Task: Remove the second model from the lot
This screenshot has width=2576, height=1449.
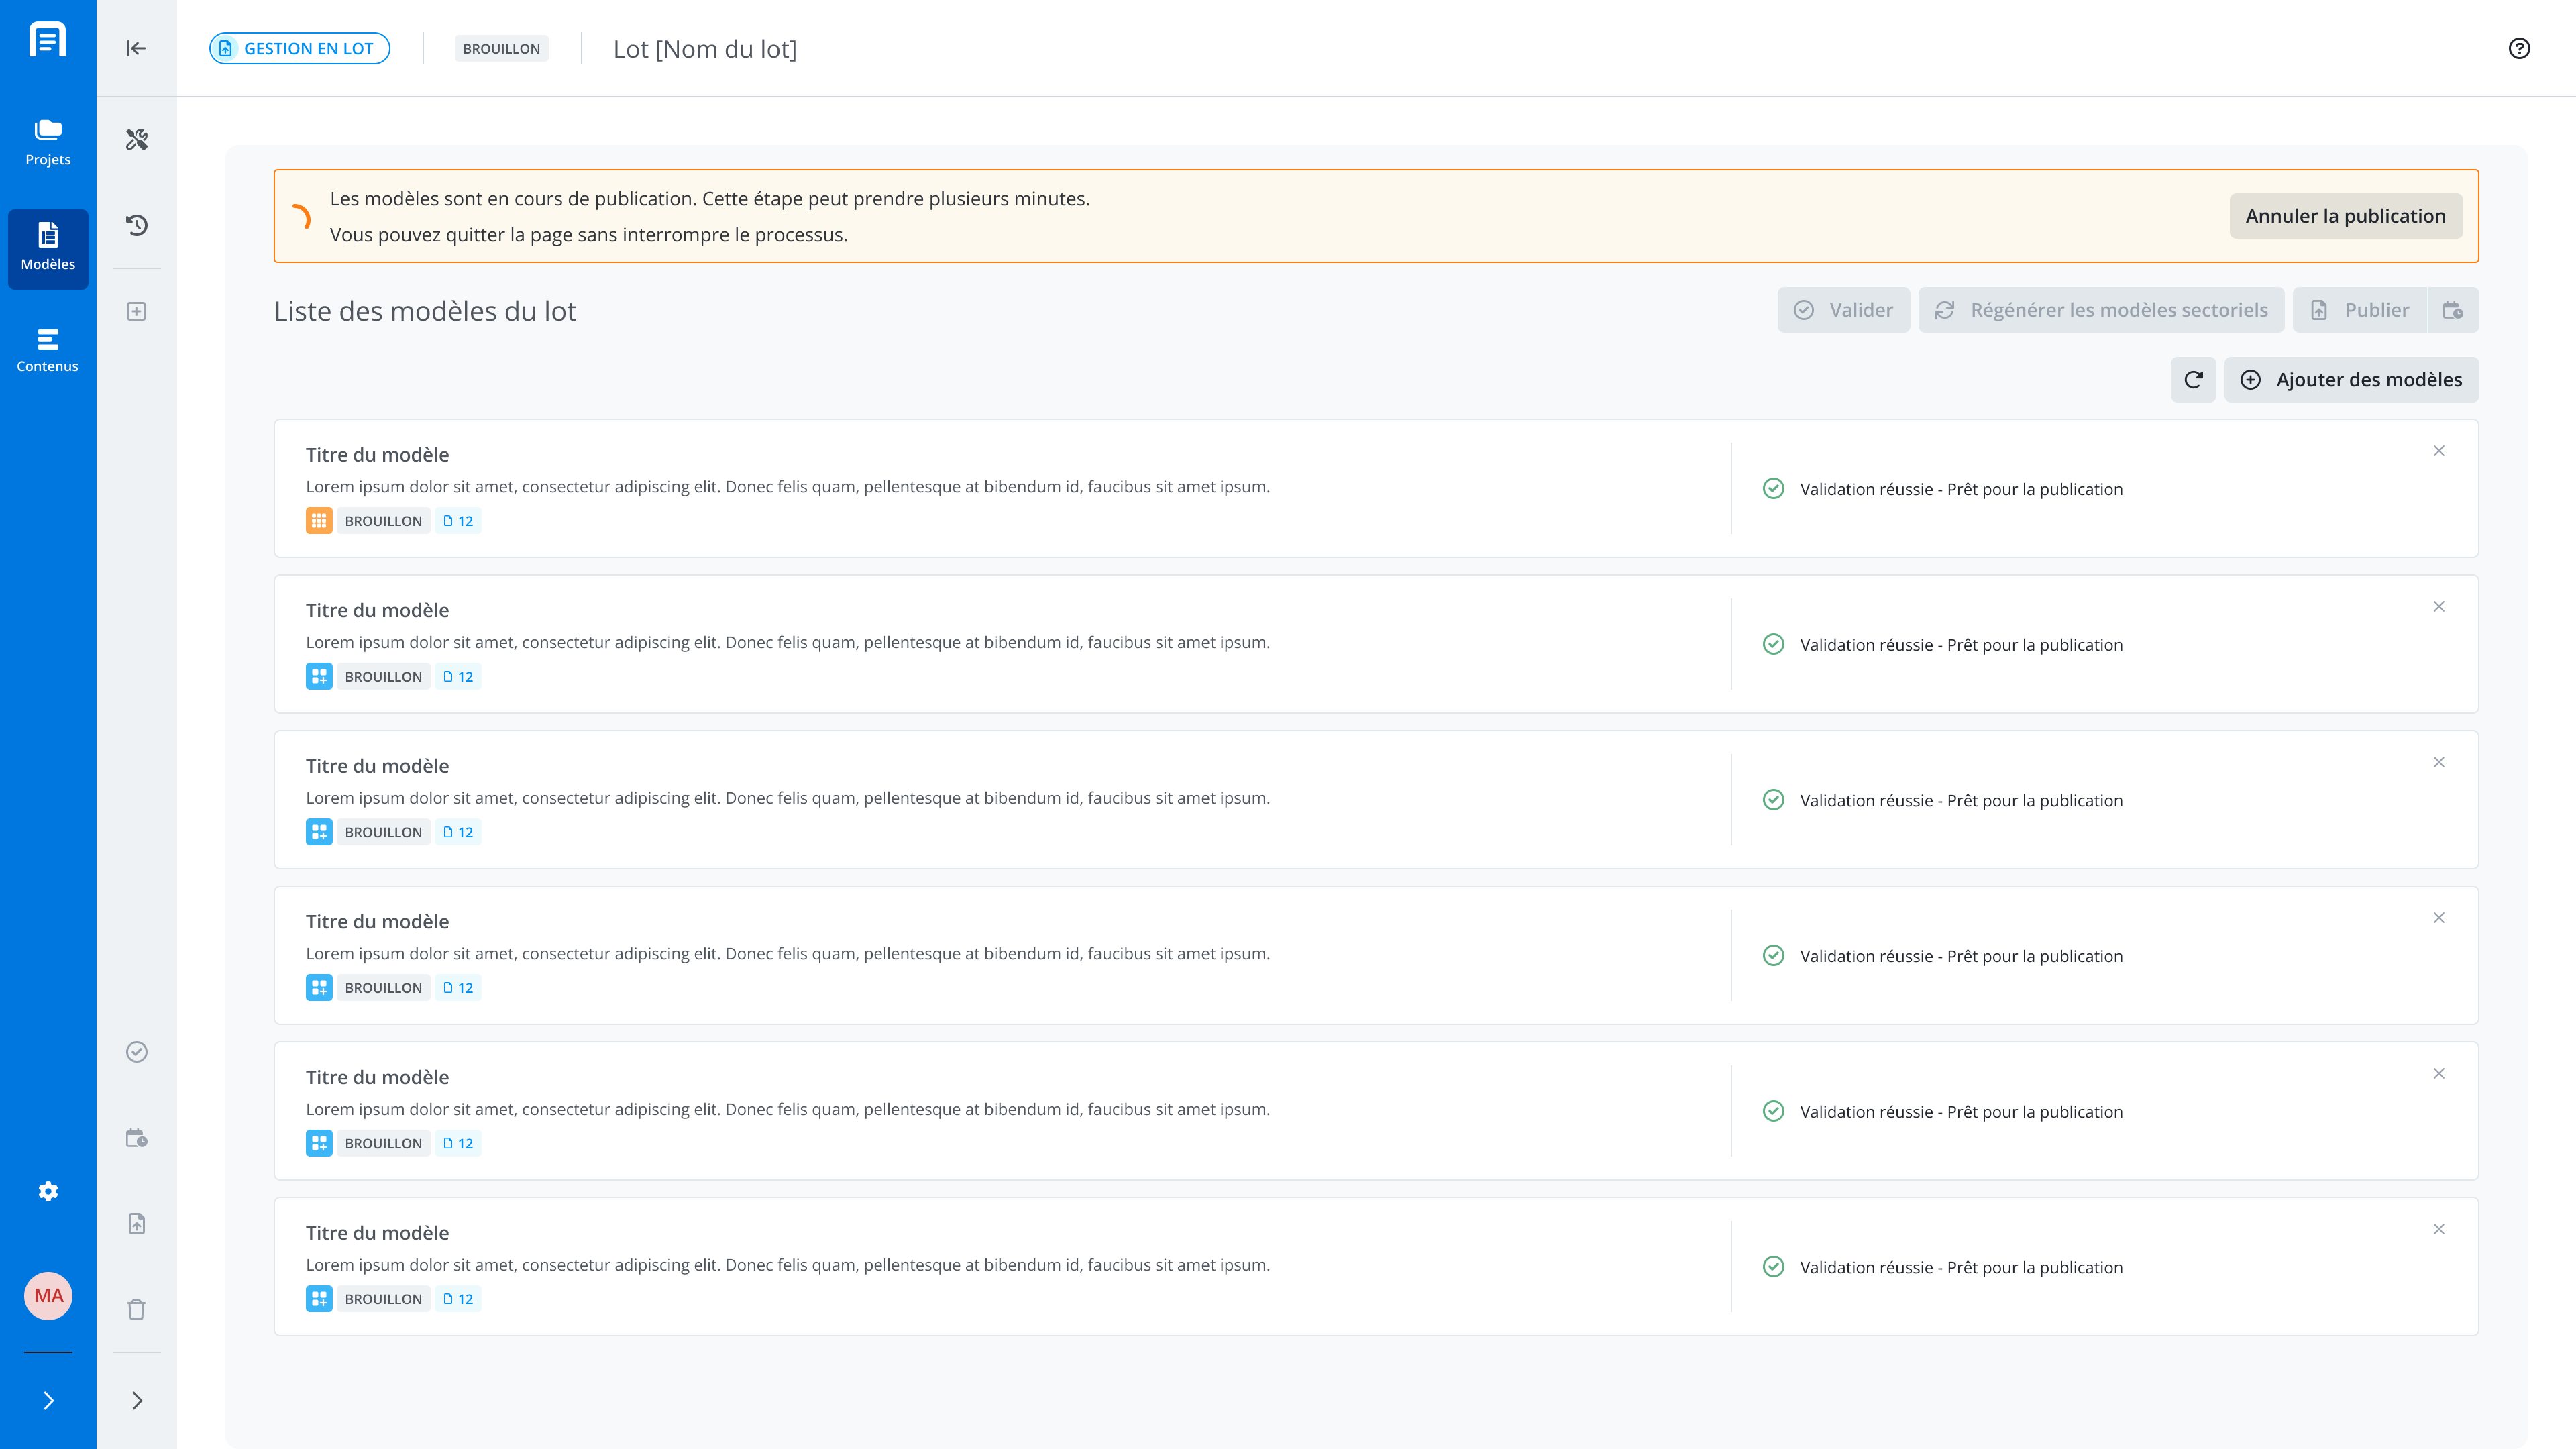Action: (2439, 607)
